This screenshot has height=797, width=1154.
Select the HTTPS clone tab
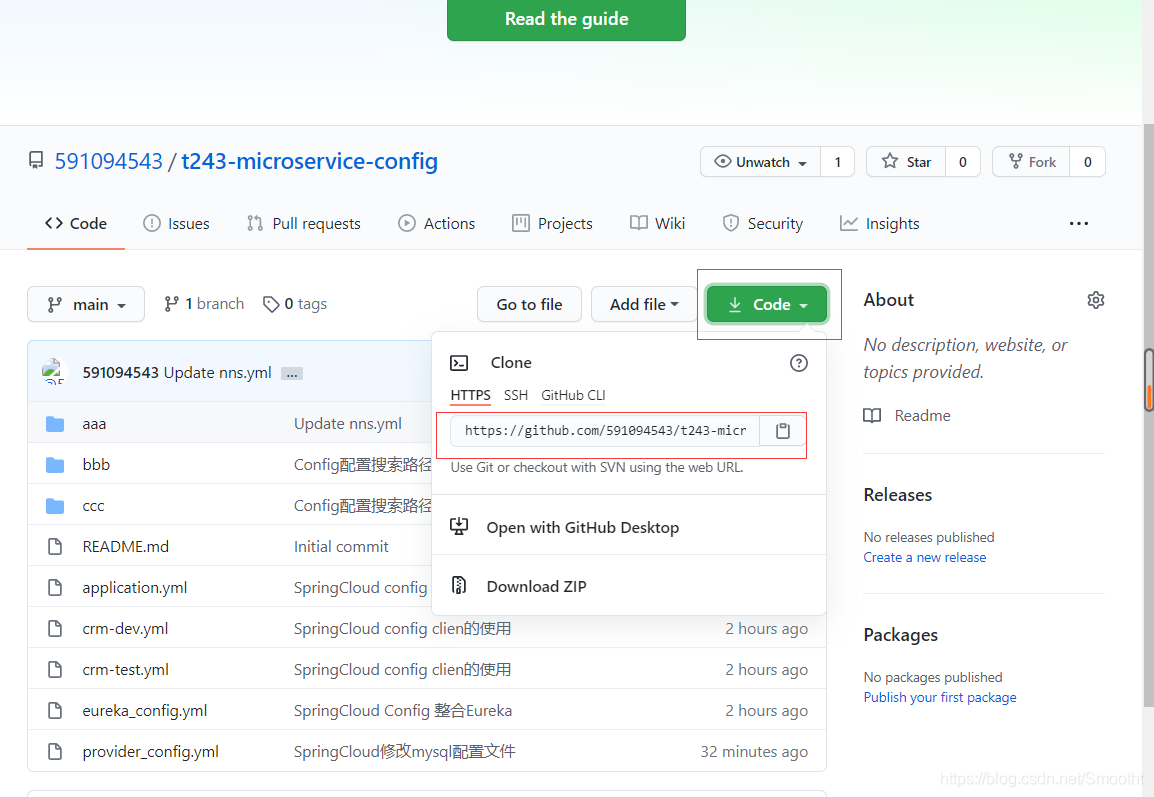pos(470,395)
